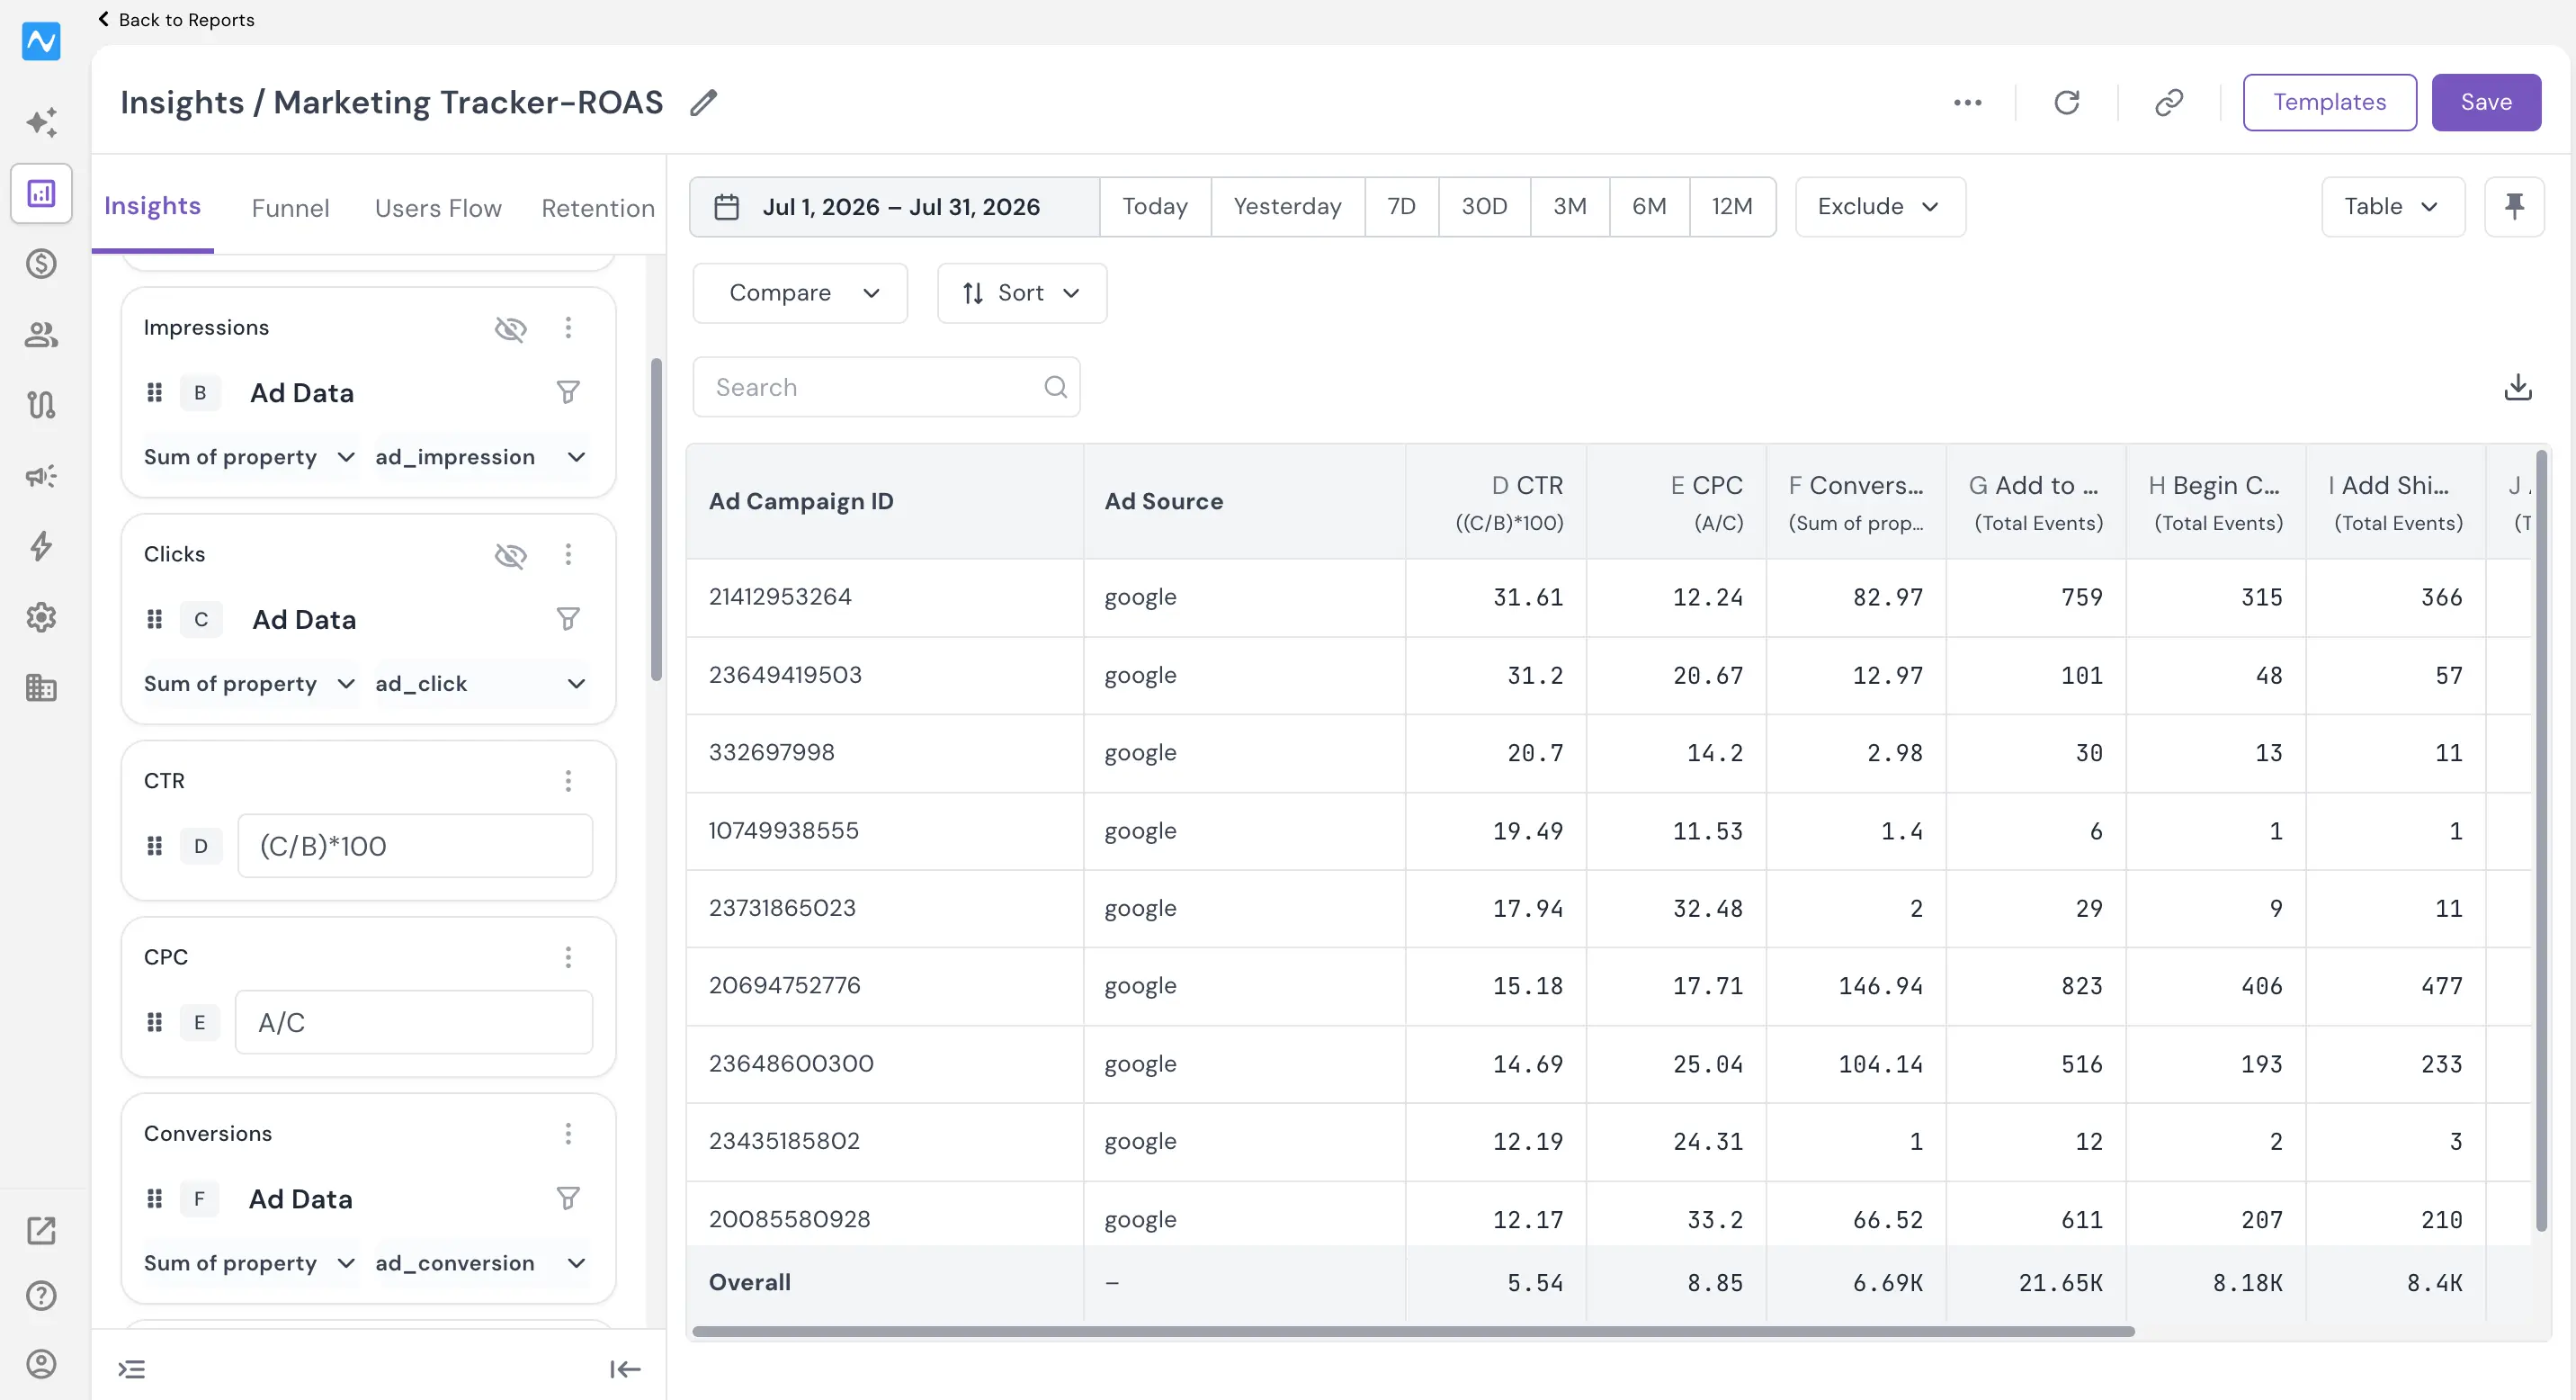Click the left panel vertical scrollbar
2576x1400 pixels.
pyautogui.click(x=656, y=519)
